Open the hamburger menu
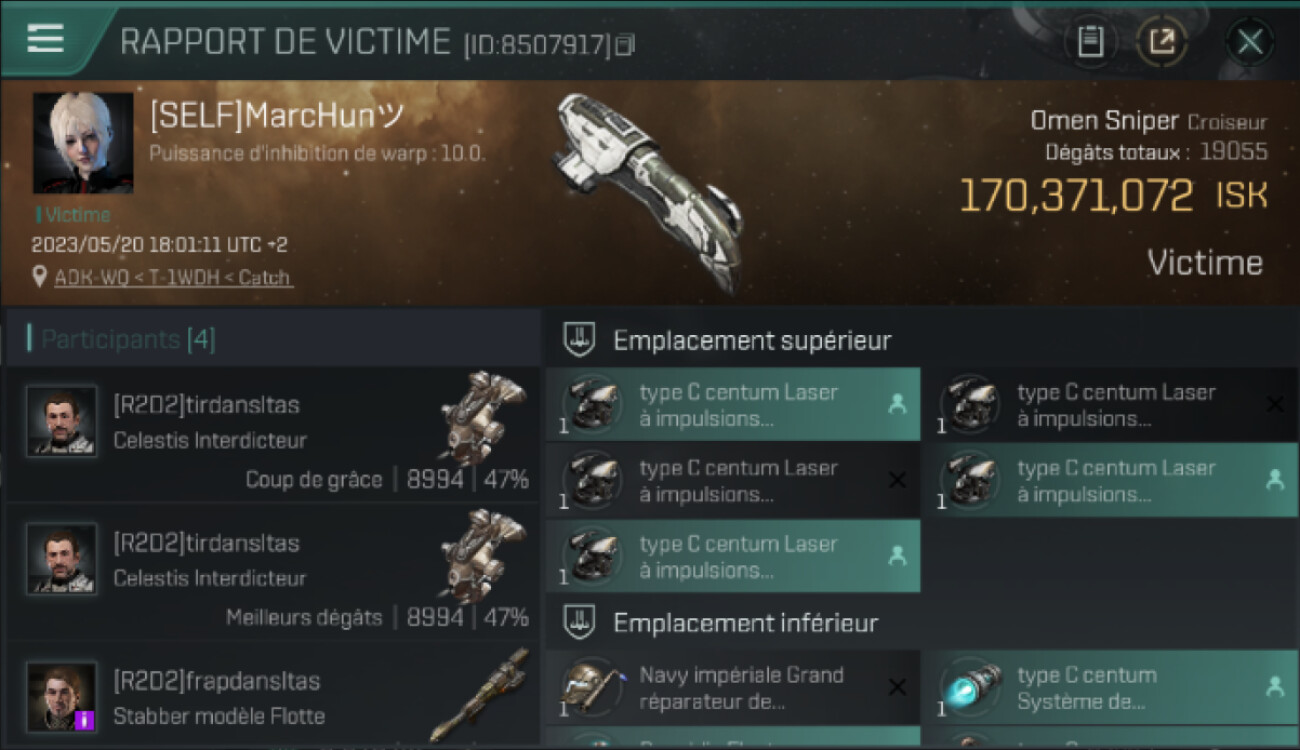The height and width of the screenshot is (750, 1300). coord(46,39)
